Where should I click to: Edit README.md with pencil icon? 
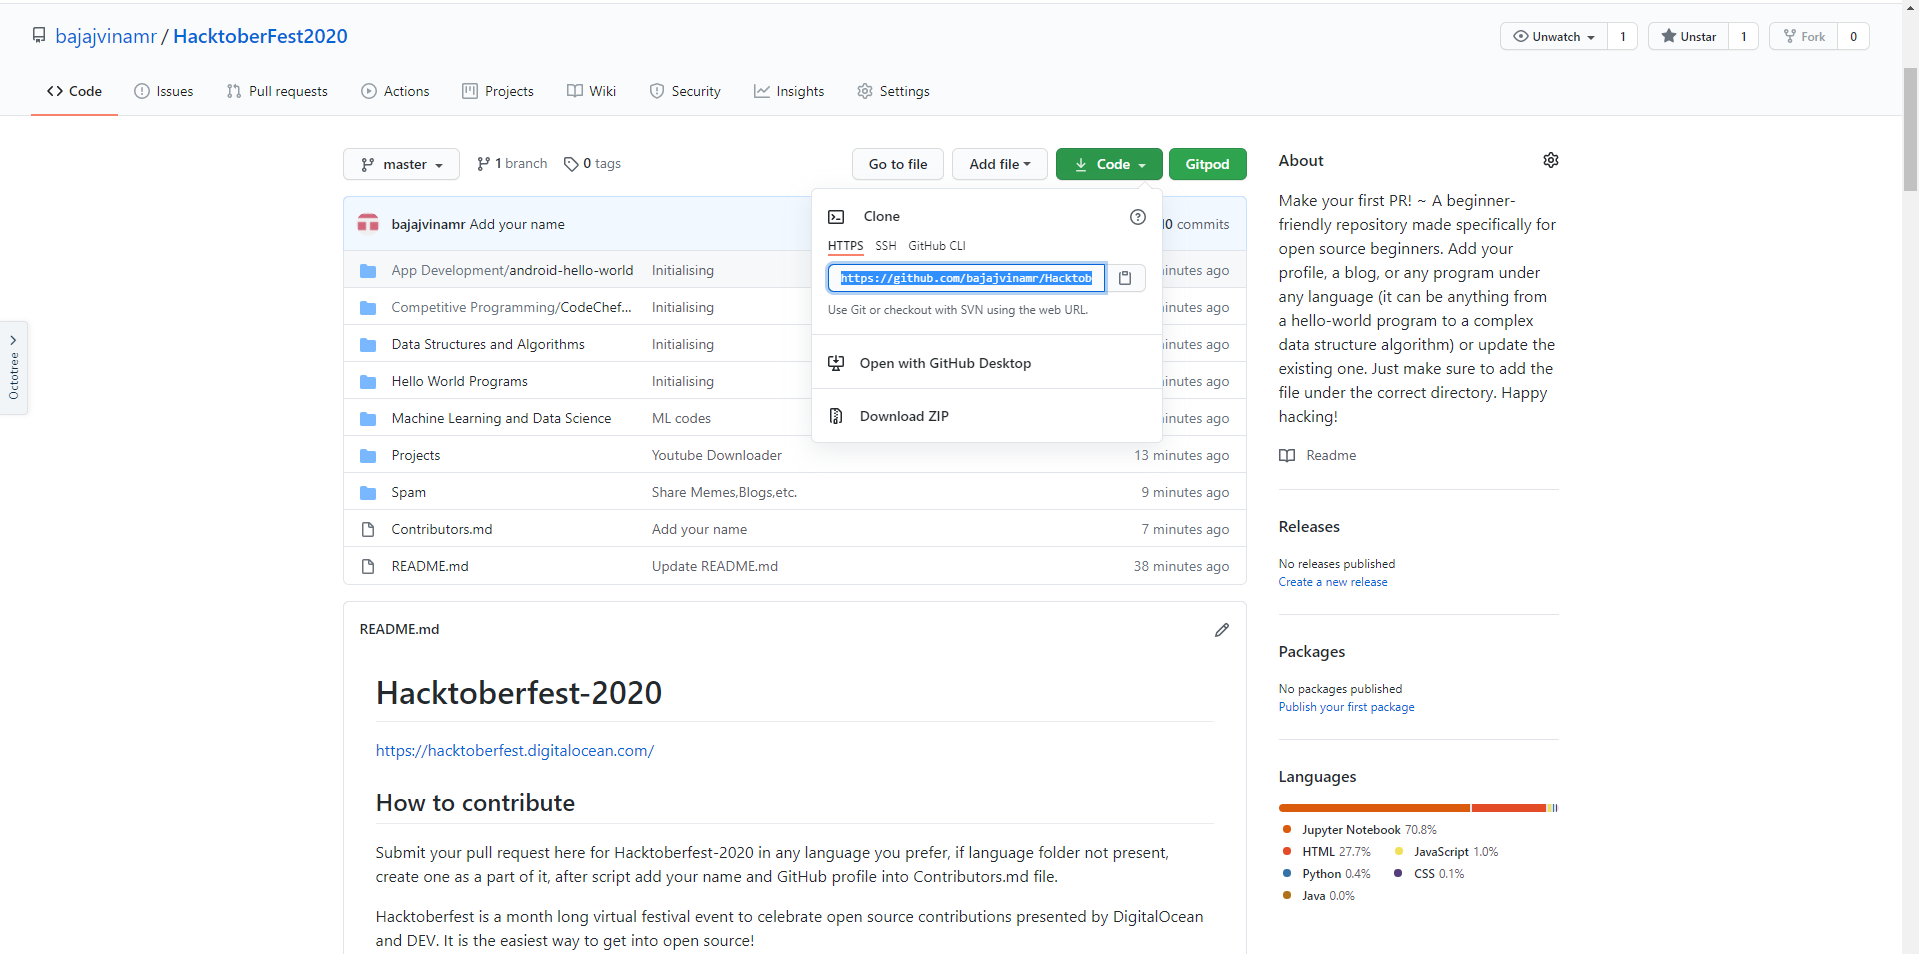[x=1221, y=630]
